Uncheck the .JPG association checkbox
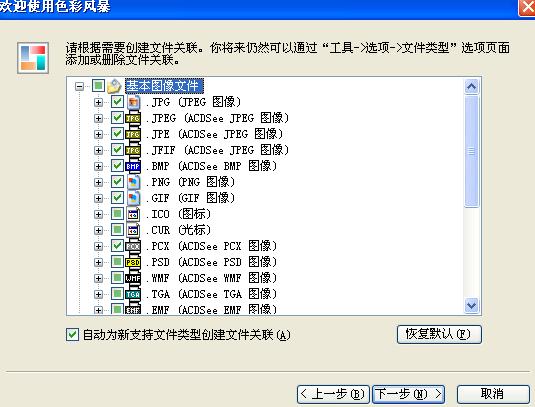Screen dimensions: 535x407 coord(117,101)
